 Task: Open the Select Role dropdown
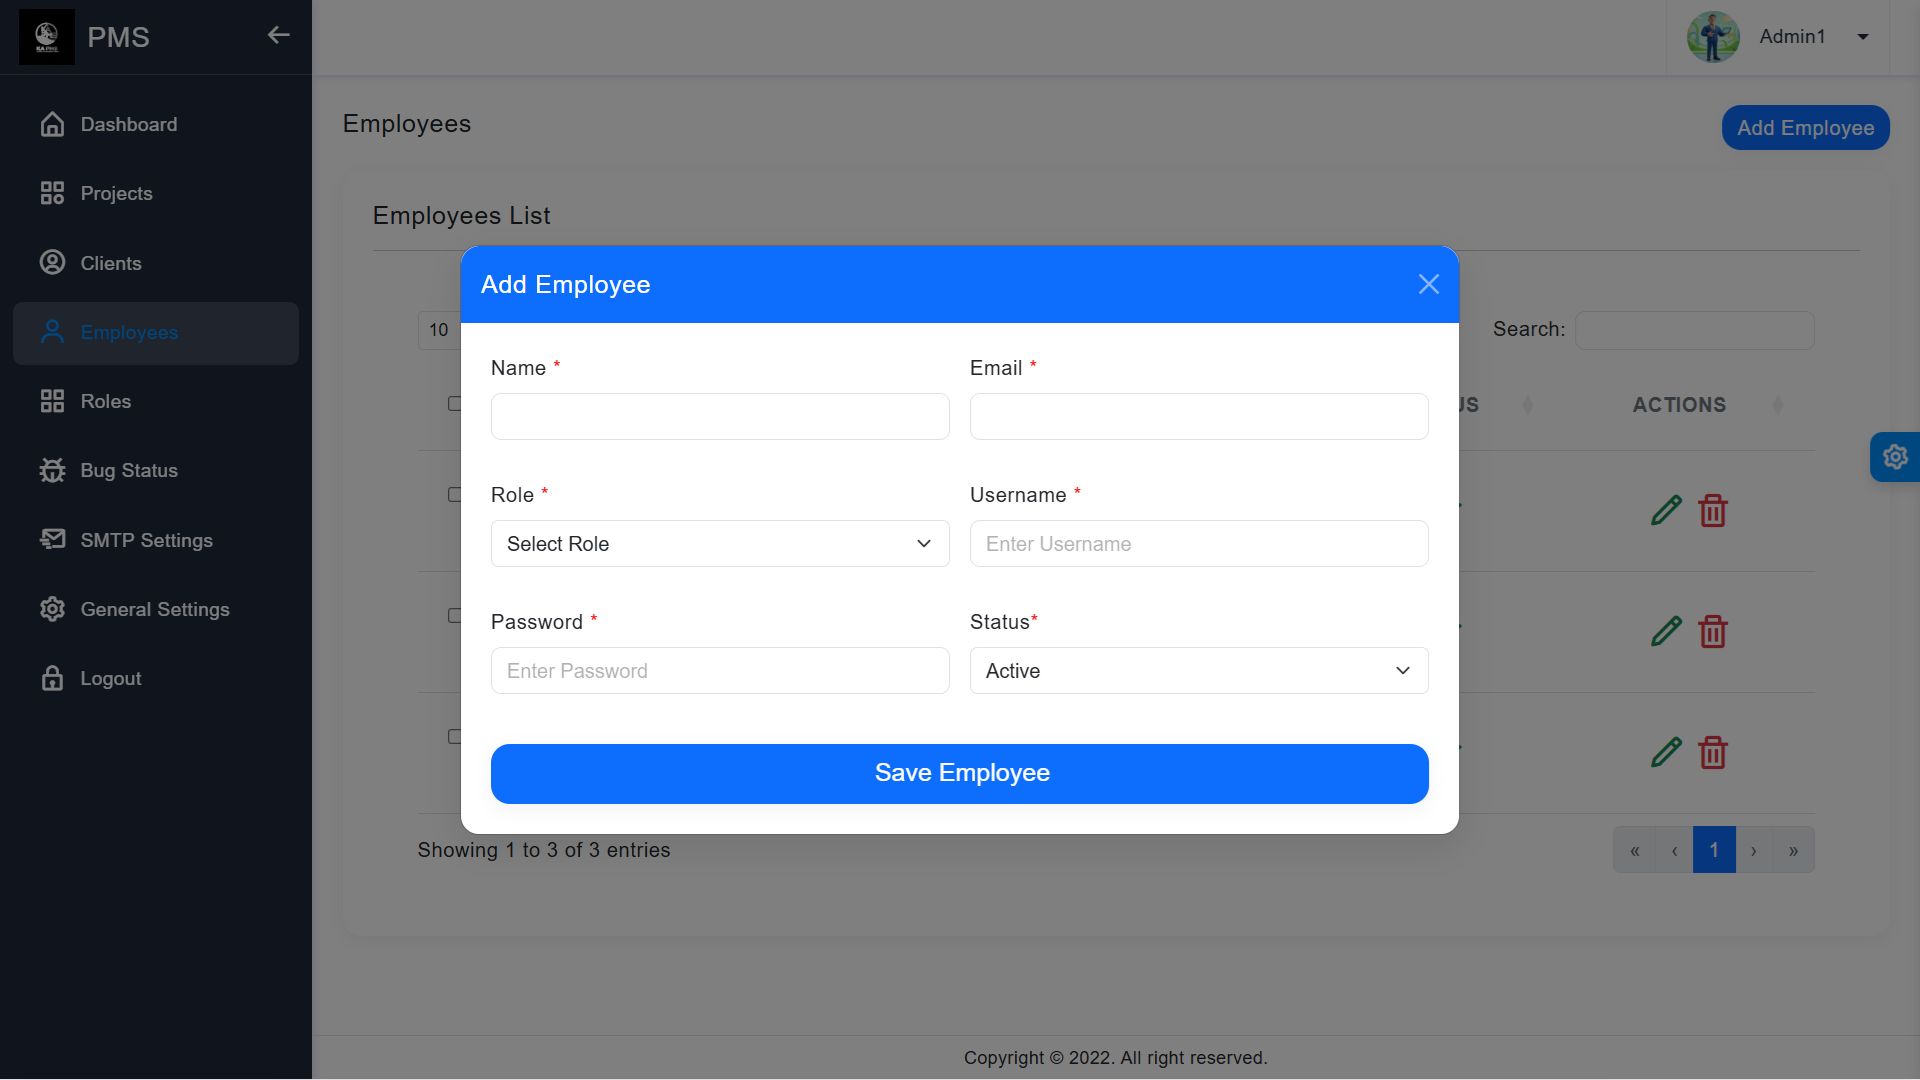click(x=719, y=544)
